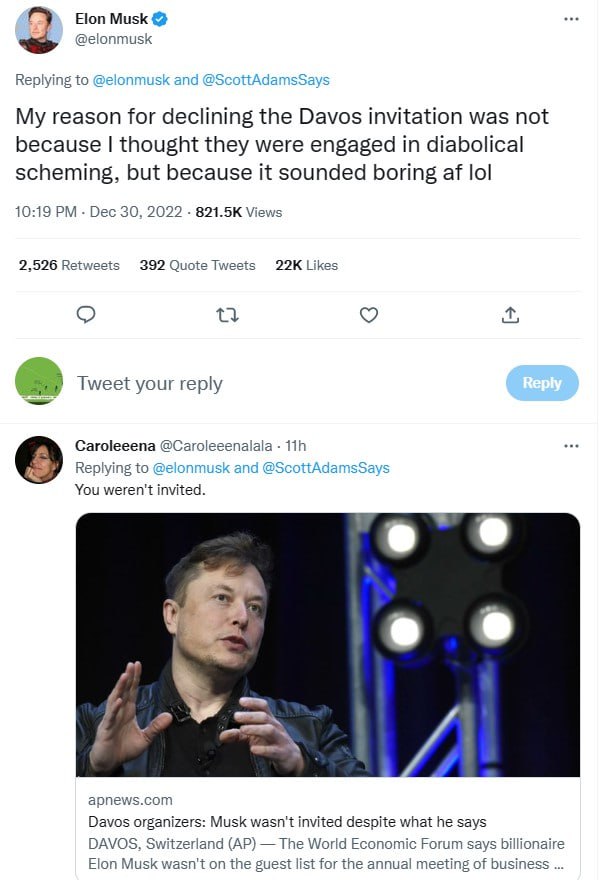This screenshot has height=880, width=600.
Task: Open the AP News article photo
Action: tap(328, 645)
